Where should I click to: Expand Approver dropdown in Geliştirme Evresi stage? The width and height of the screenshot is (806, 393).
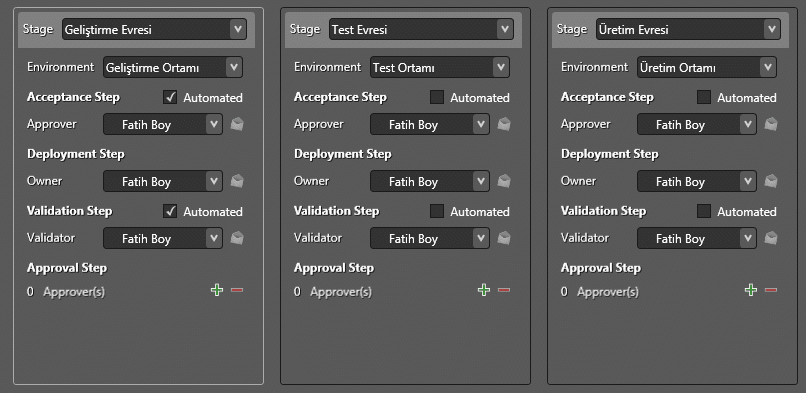coord(163,124)
